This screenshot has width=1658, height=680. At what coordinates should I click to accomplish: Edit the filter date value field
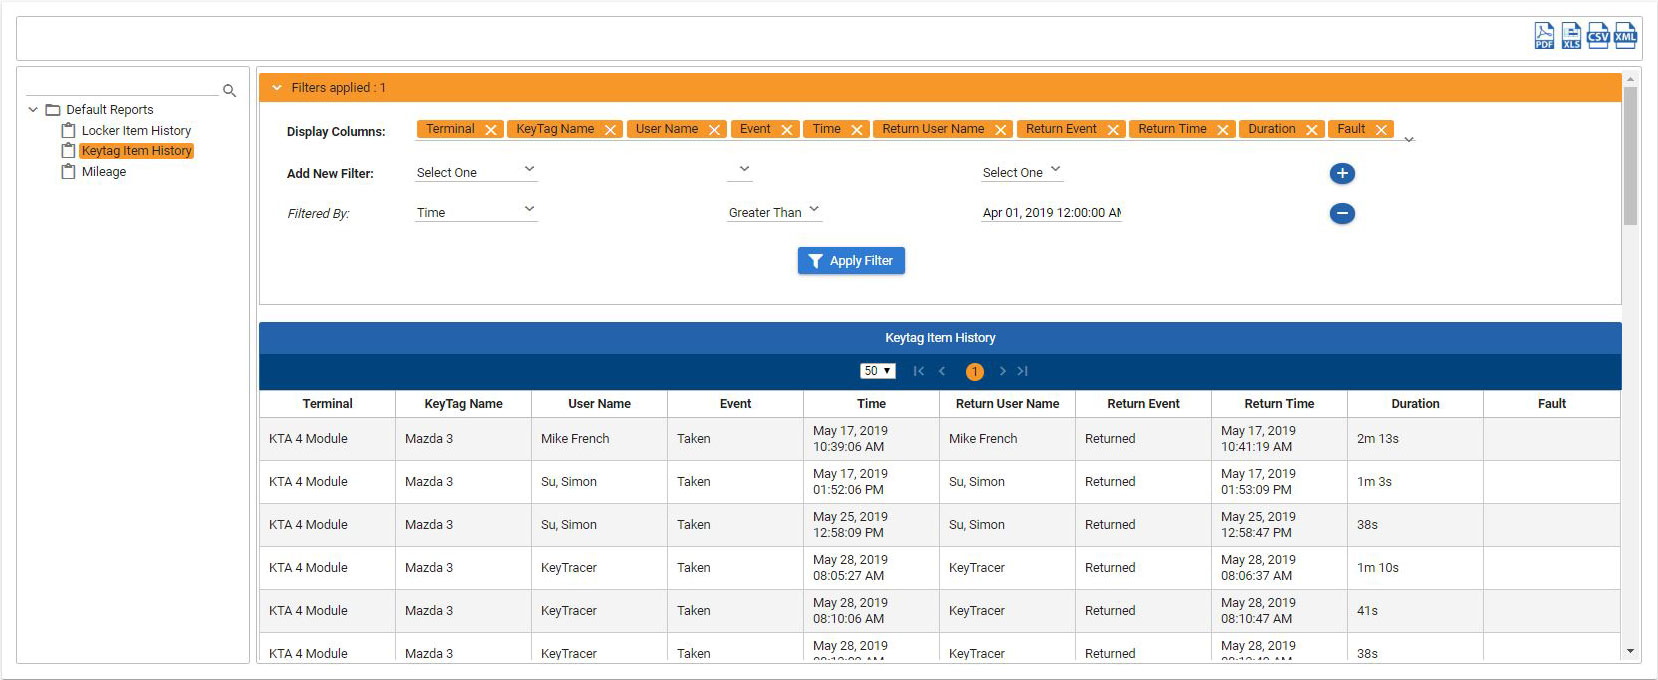click(1051, 212)
